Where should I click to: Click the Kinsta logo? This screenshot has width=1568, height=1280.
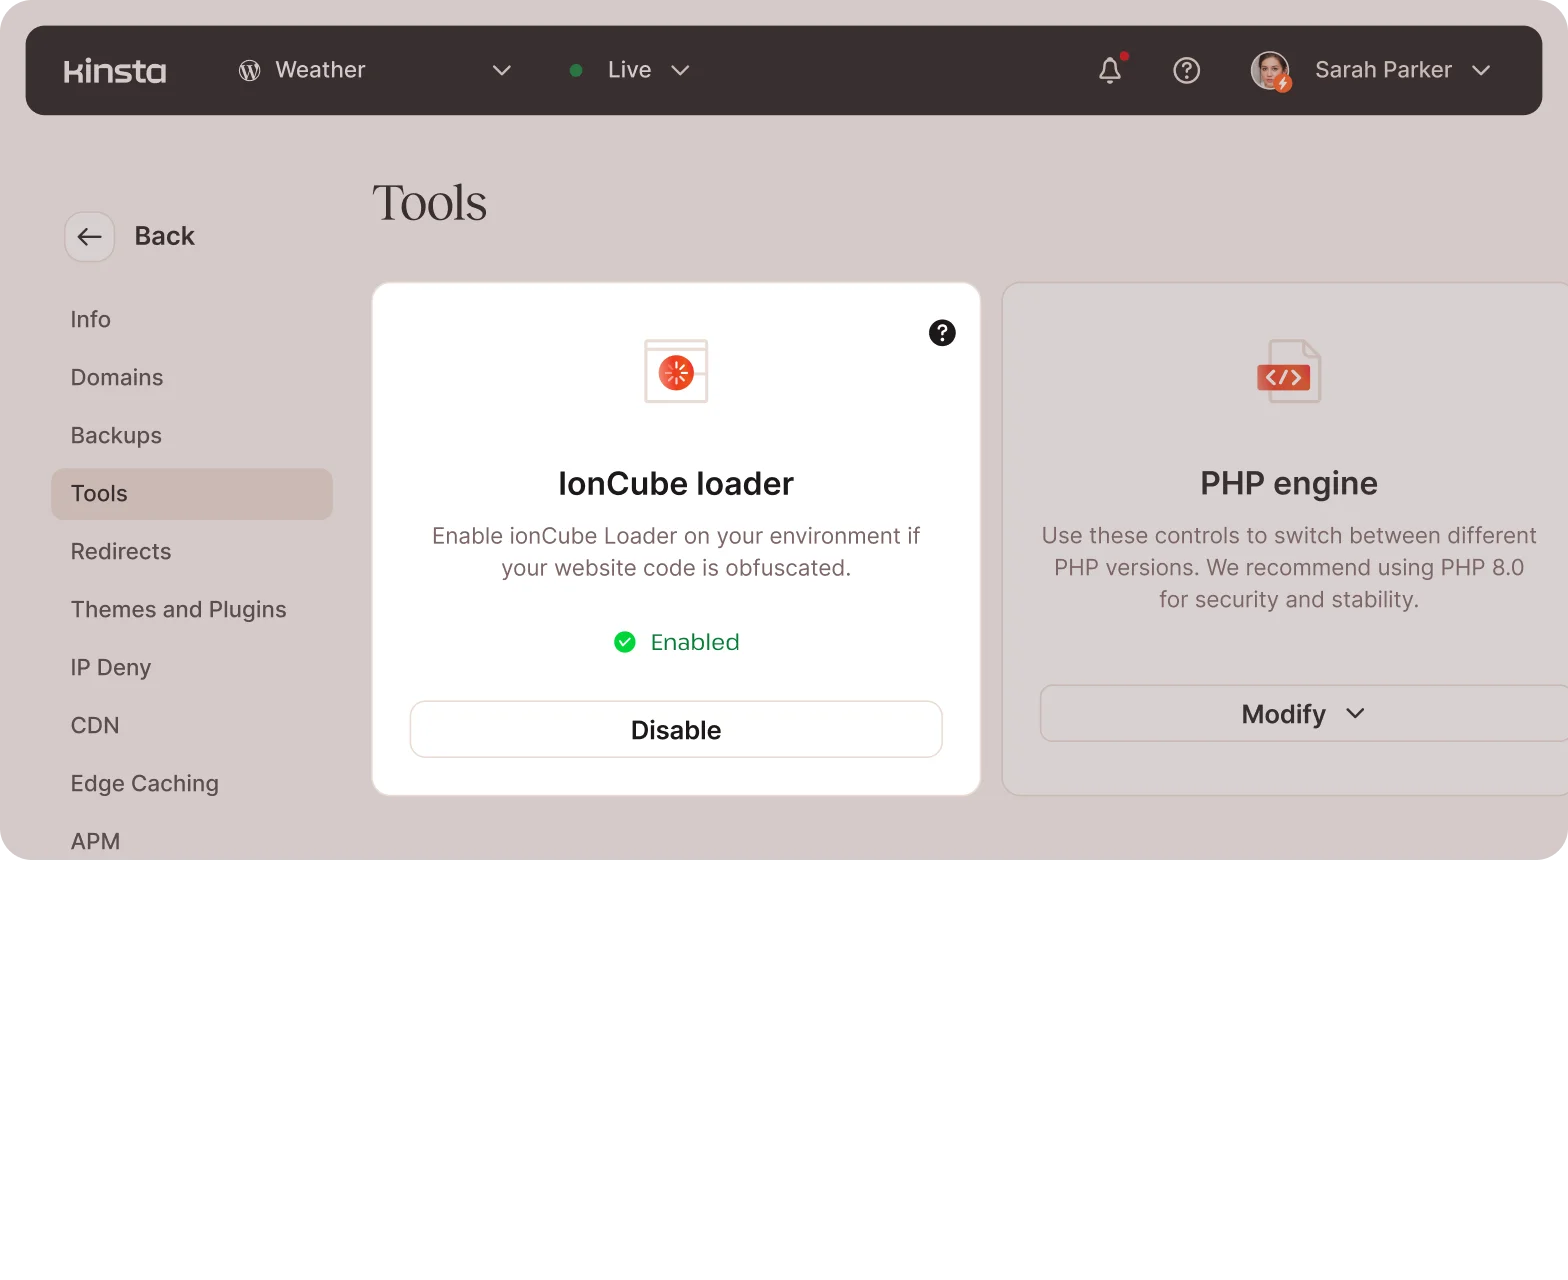tap(115, 71)
